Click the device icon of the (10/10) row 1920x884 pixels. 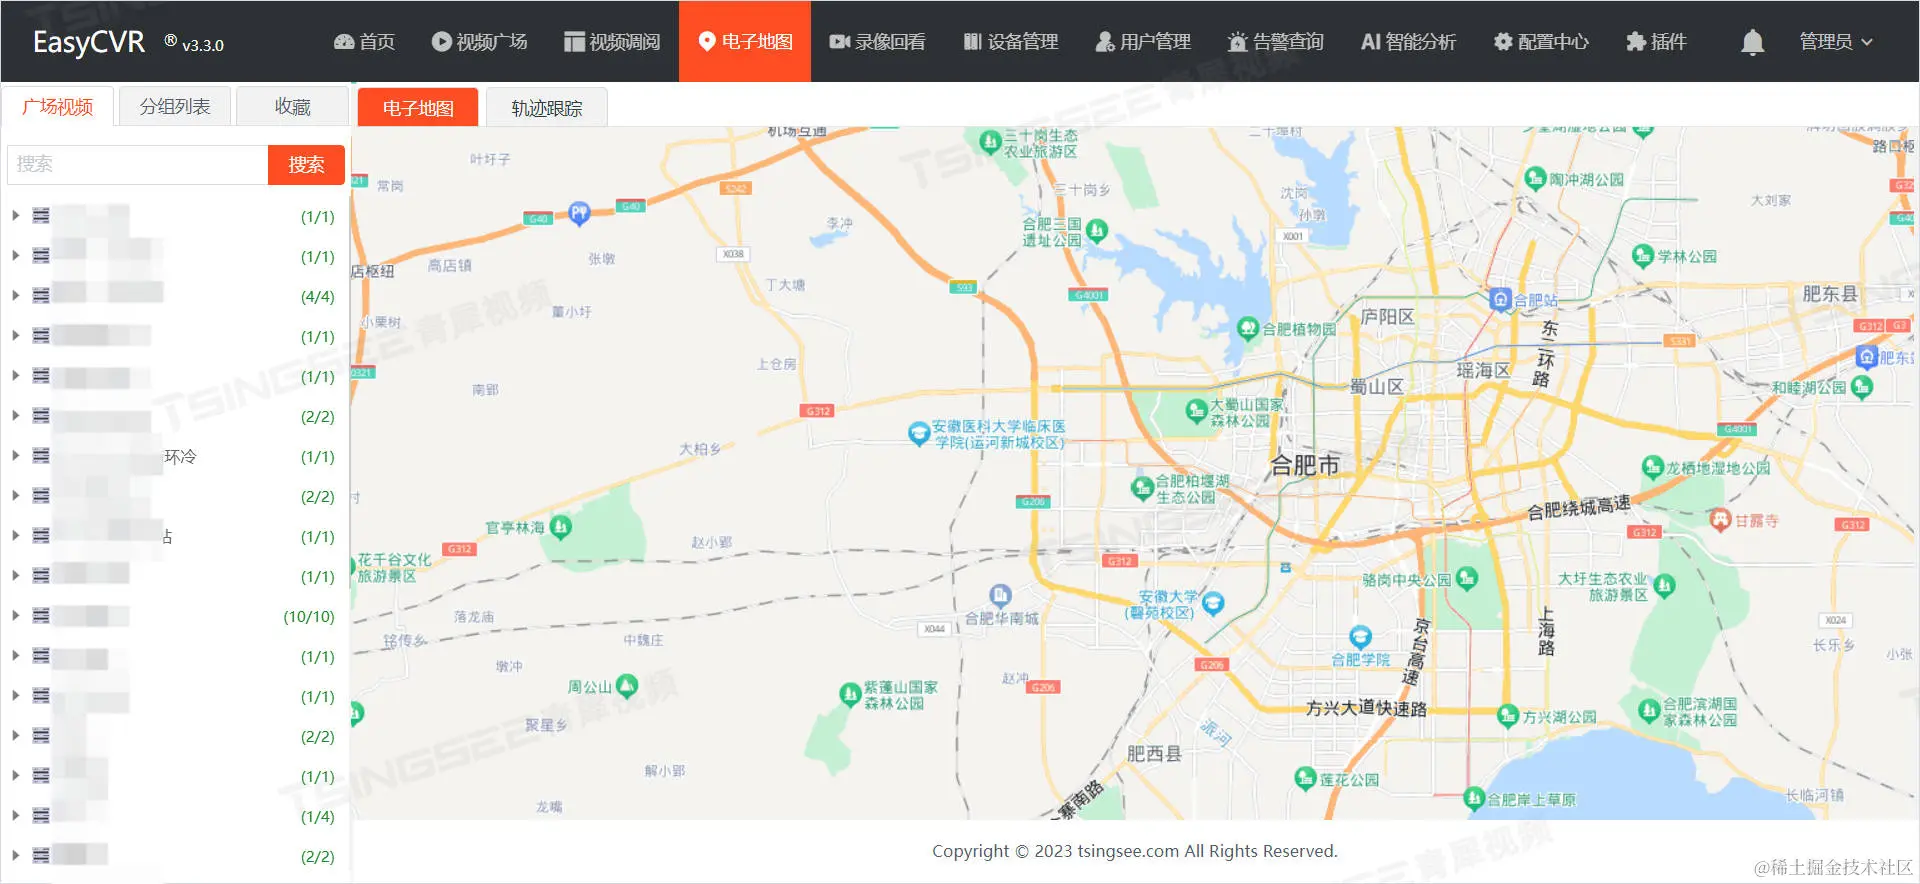pos(41,615)
